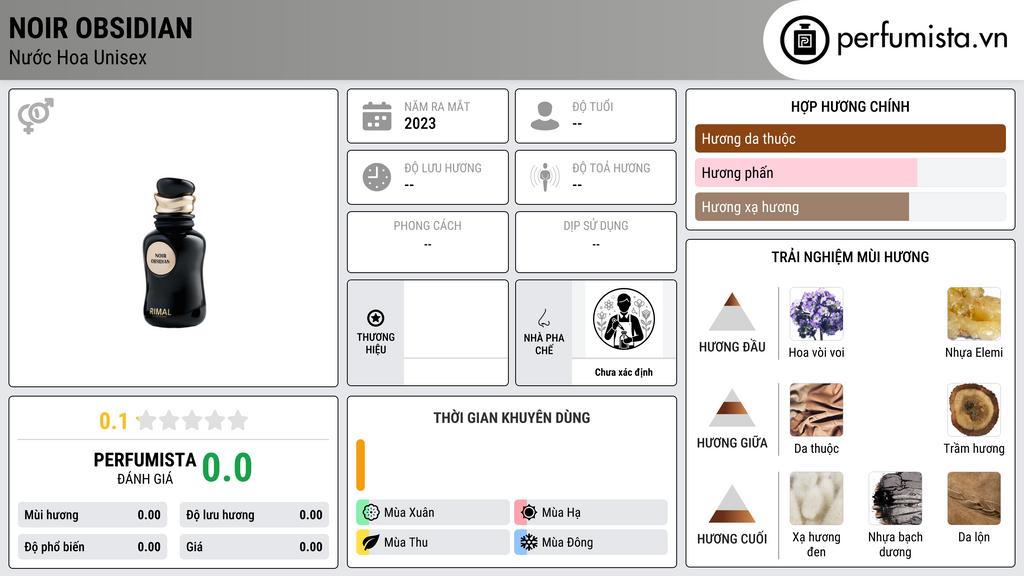This screenshot has width=1024, height=576.
Task: Click the Hương da thuộc accord bar
Action: click(x=850, y=138)
